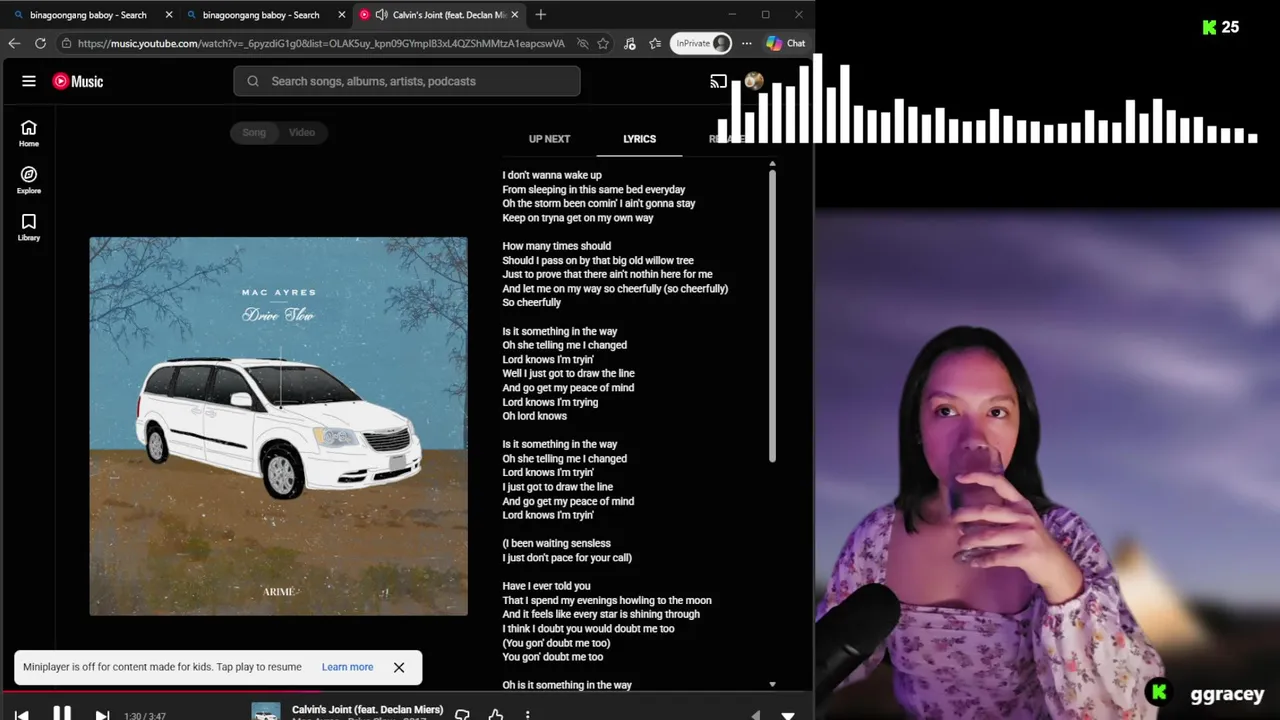Image resolution: width=1280 pixels, height=720 pixels.
Task: Open Copilot Chat in the browser
Action: point(786,43)
